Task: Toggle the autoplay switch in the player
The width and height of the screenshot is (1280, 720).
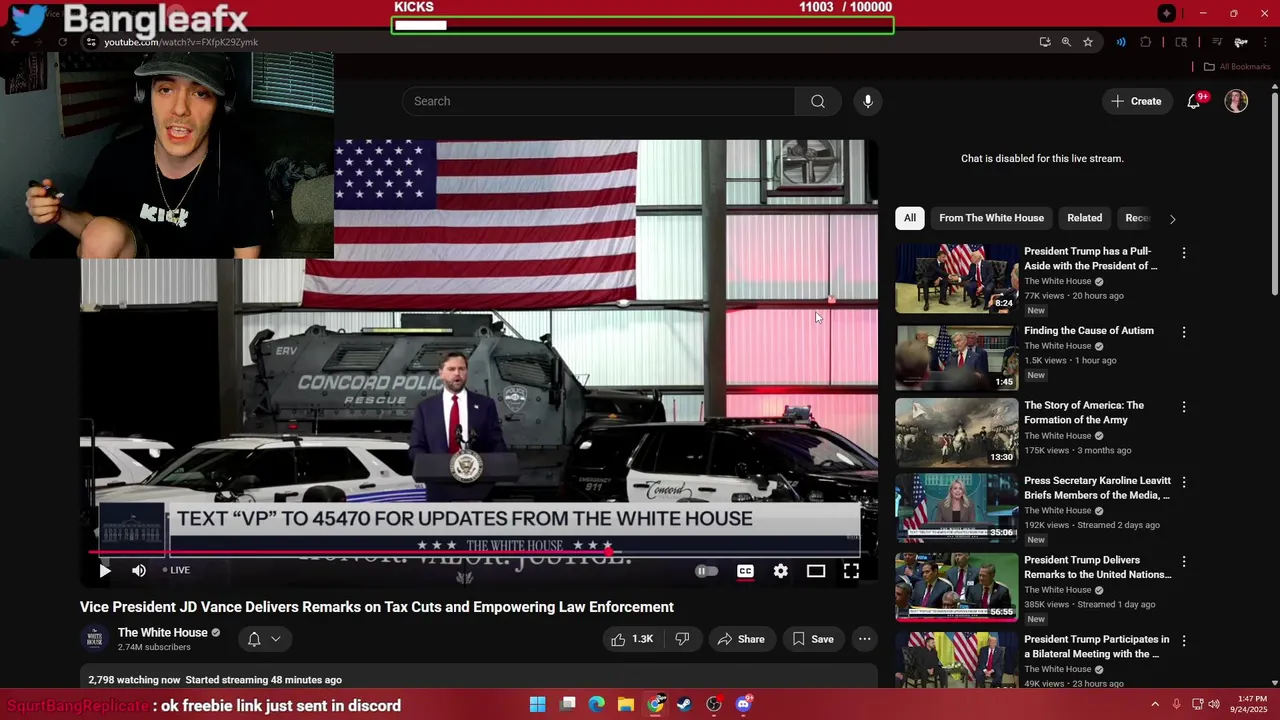Action: point(707,571)
